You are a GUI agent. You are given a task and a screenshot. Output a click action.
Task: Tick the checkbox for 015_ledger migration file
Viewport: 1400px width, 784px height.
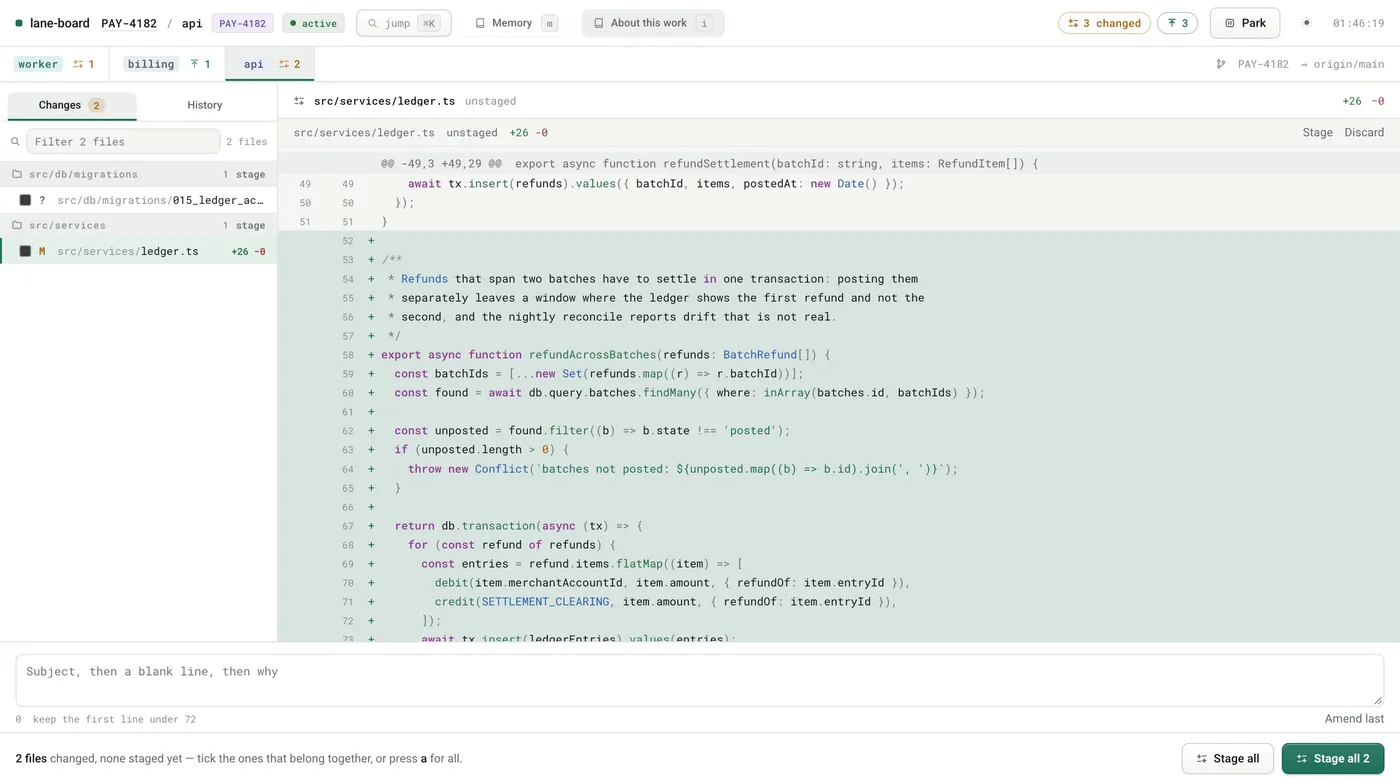(x=25, y=200)
